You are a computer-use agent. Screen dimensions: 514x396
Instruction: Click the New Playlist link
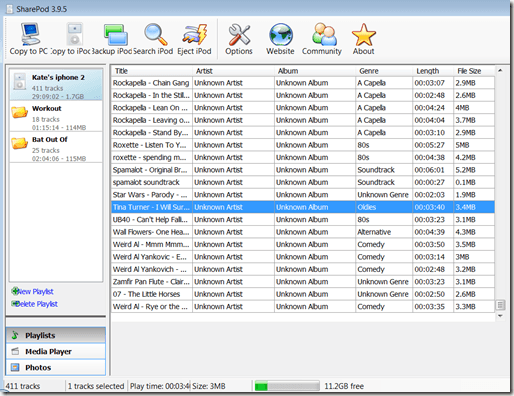point(33,292)
